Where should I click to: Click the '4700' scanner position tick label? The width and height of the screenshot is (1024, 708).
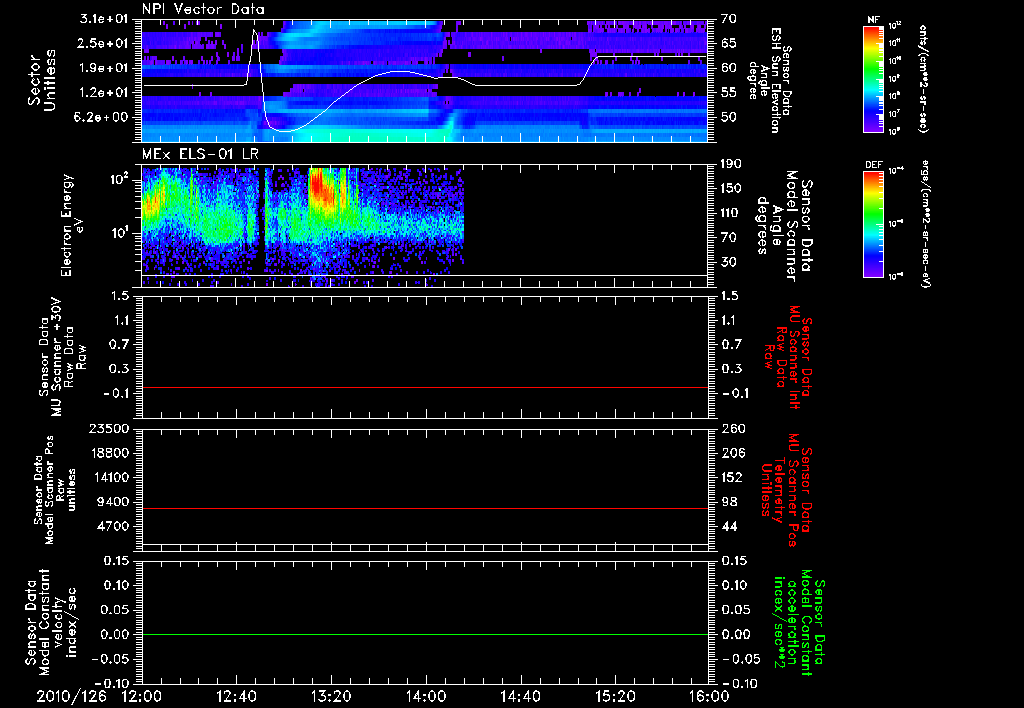pos(113,526)
